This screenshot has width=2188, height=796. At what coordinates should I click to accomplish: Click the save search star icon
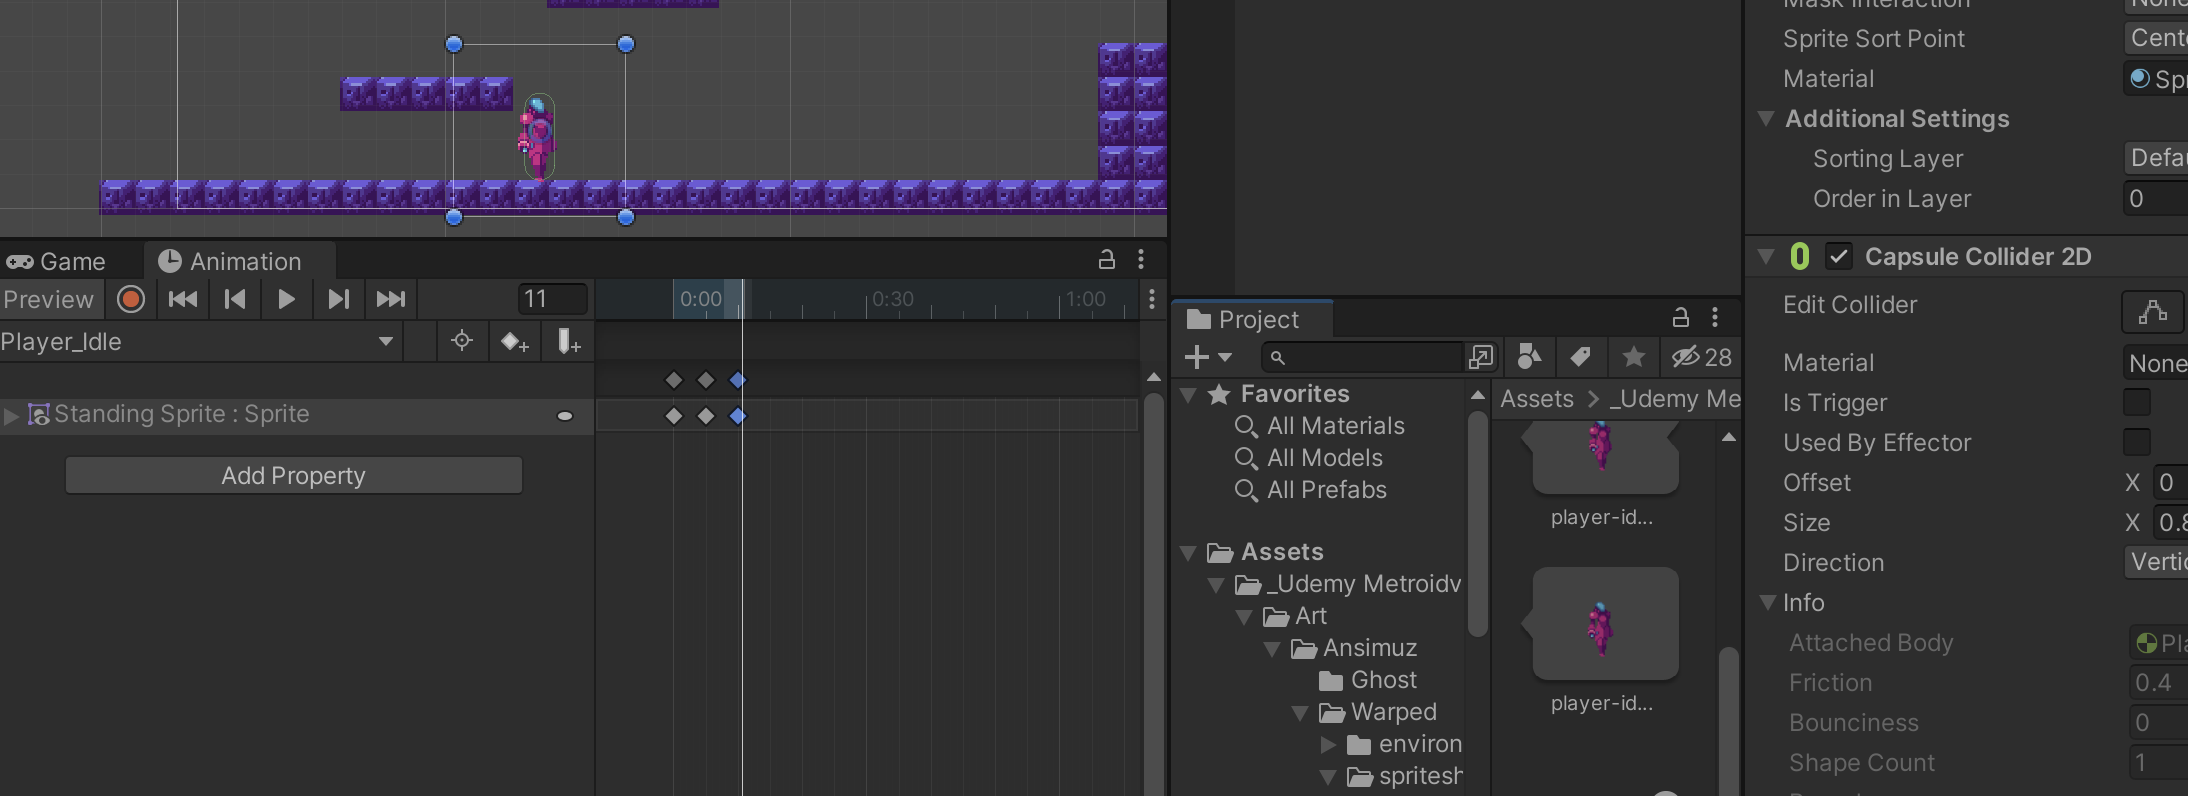coord(1634,357)
